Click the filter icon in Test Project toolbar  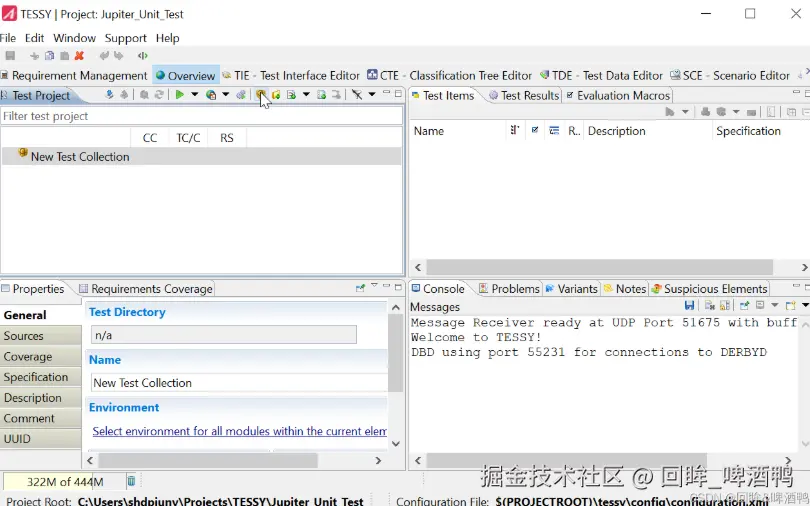[x=357, y=94]
